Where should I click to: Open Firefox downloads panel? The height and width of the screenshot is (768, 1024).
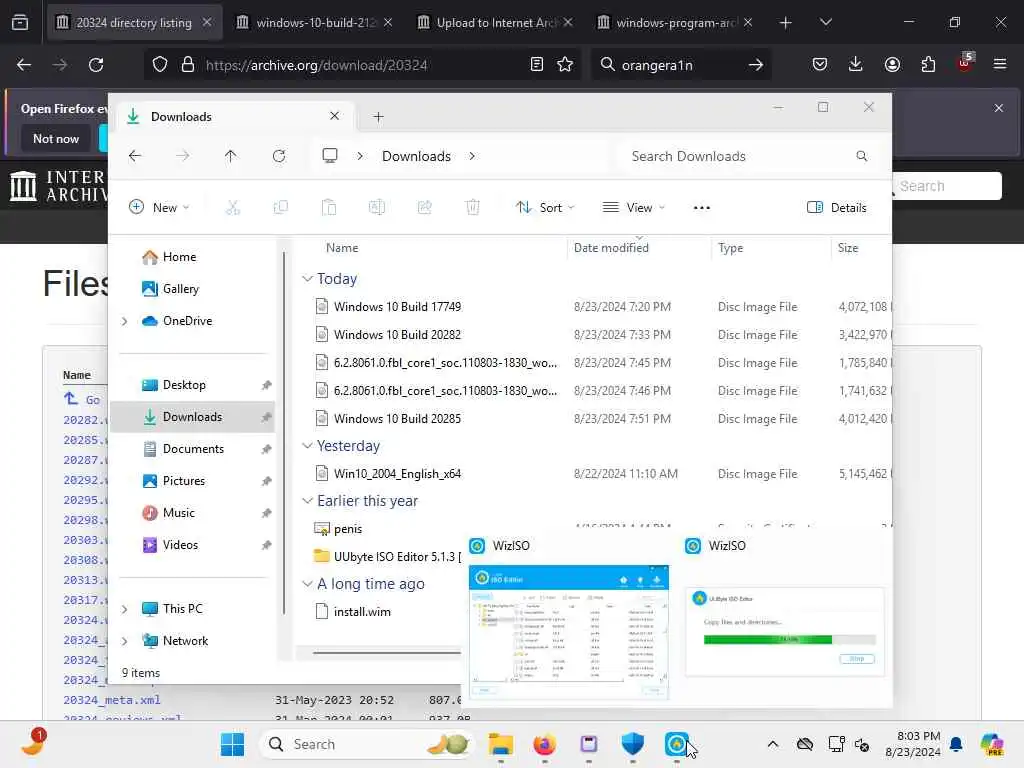pyautogui.click(x=856, y=65)
